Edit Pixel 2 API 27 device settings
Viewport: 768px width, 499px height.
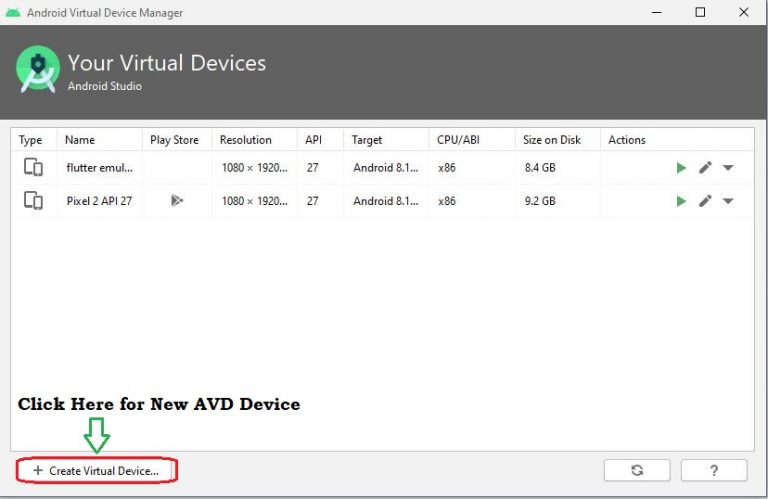click(705, 201)
